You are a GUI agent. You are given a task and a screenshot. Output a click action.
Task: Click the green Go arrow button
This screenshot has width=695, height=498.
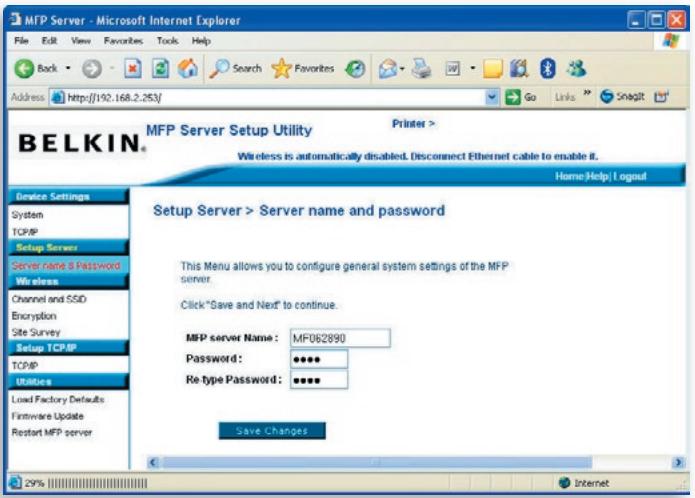pyautogui.click(x=513, y=97)
